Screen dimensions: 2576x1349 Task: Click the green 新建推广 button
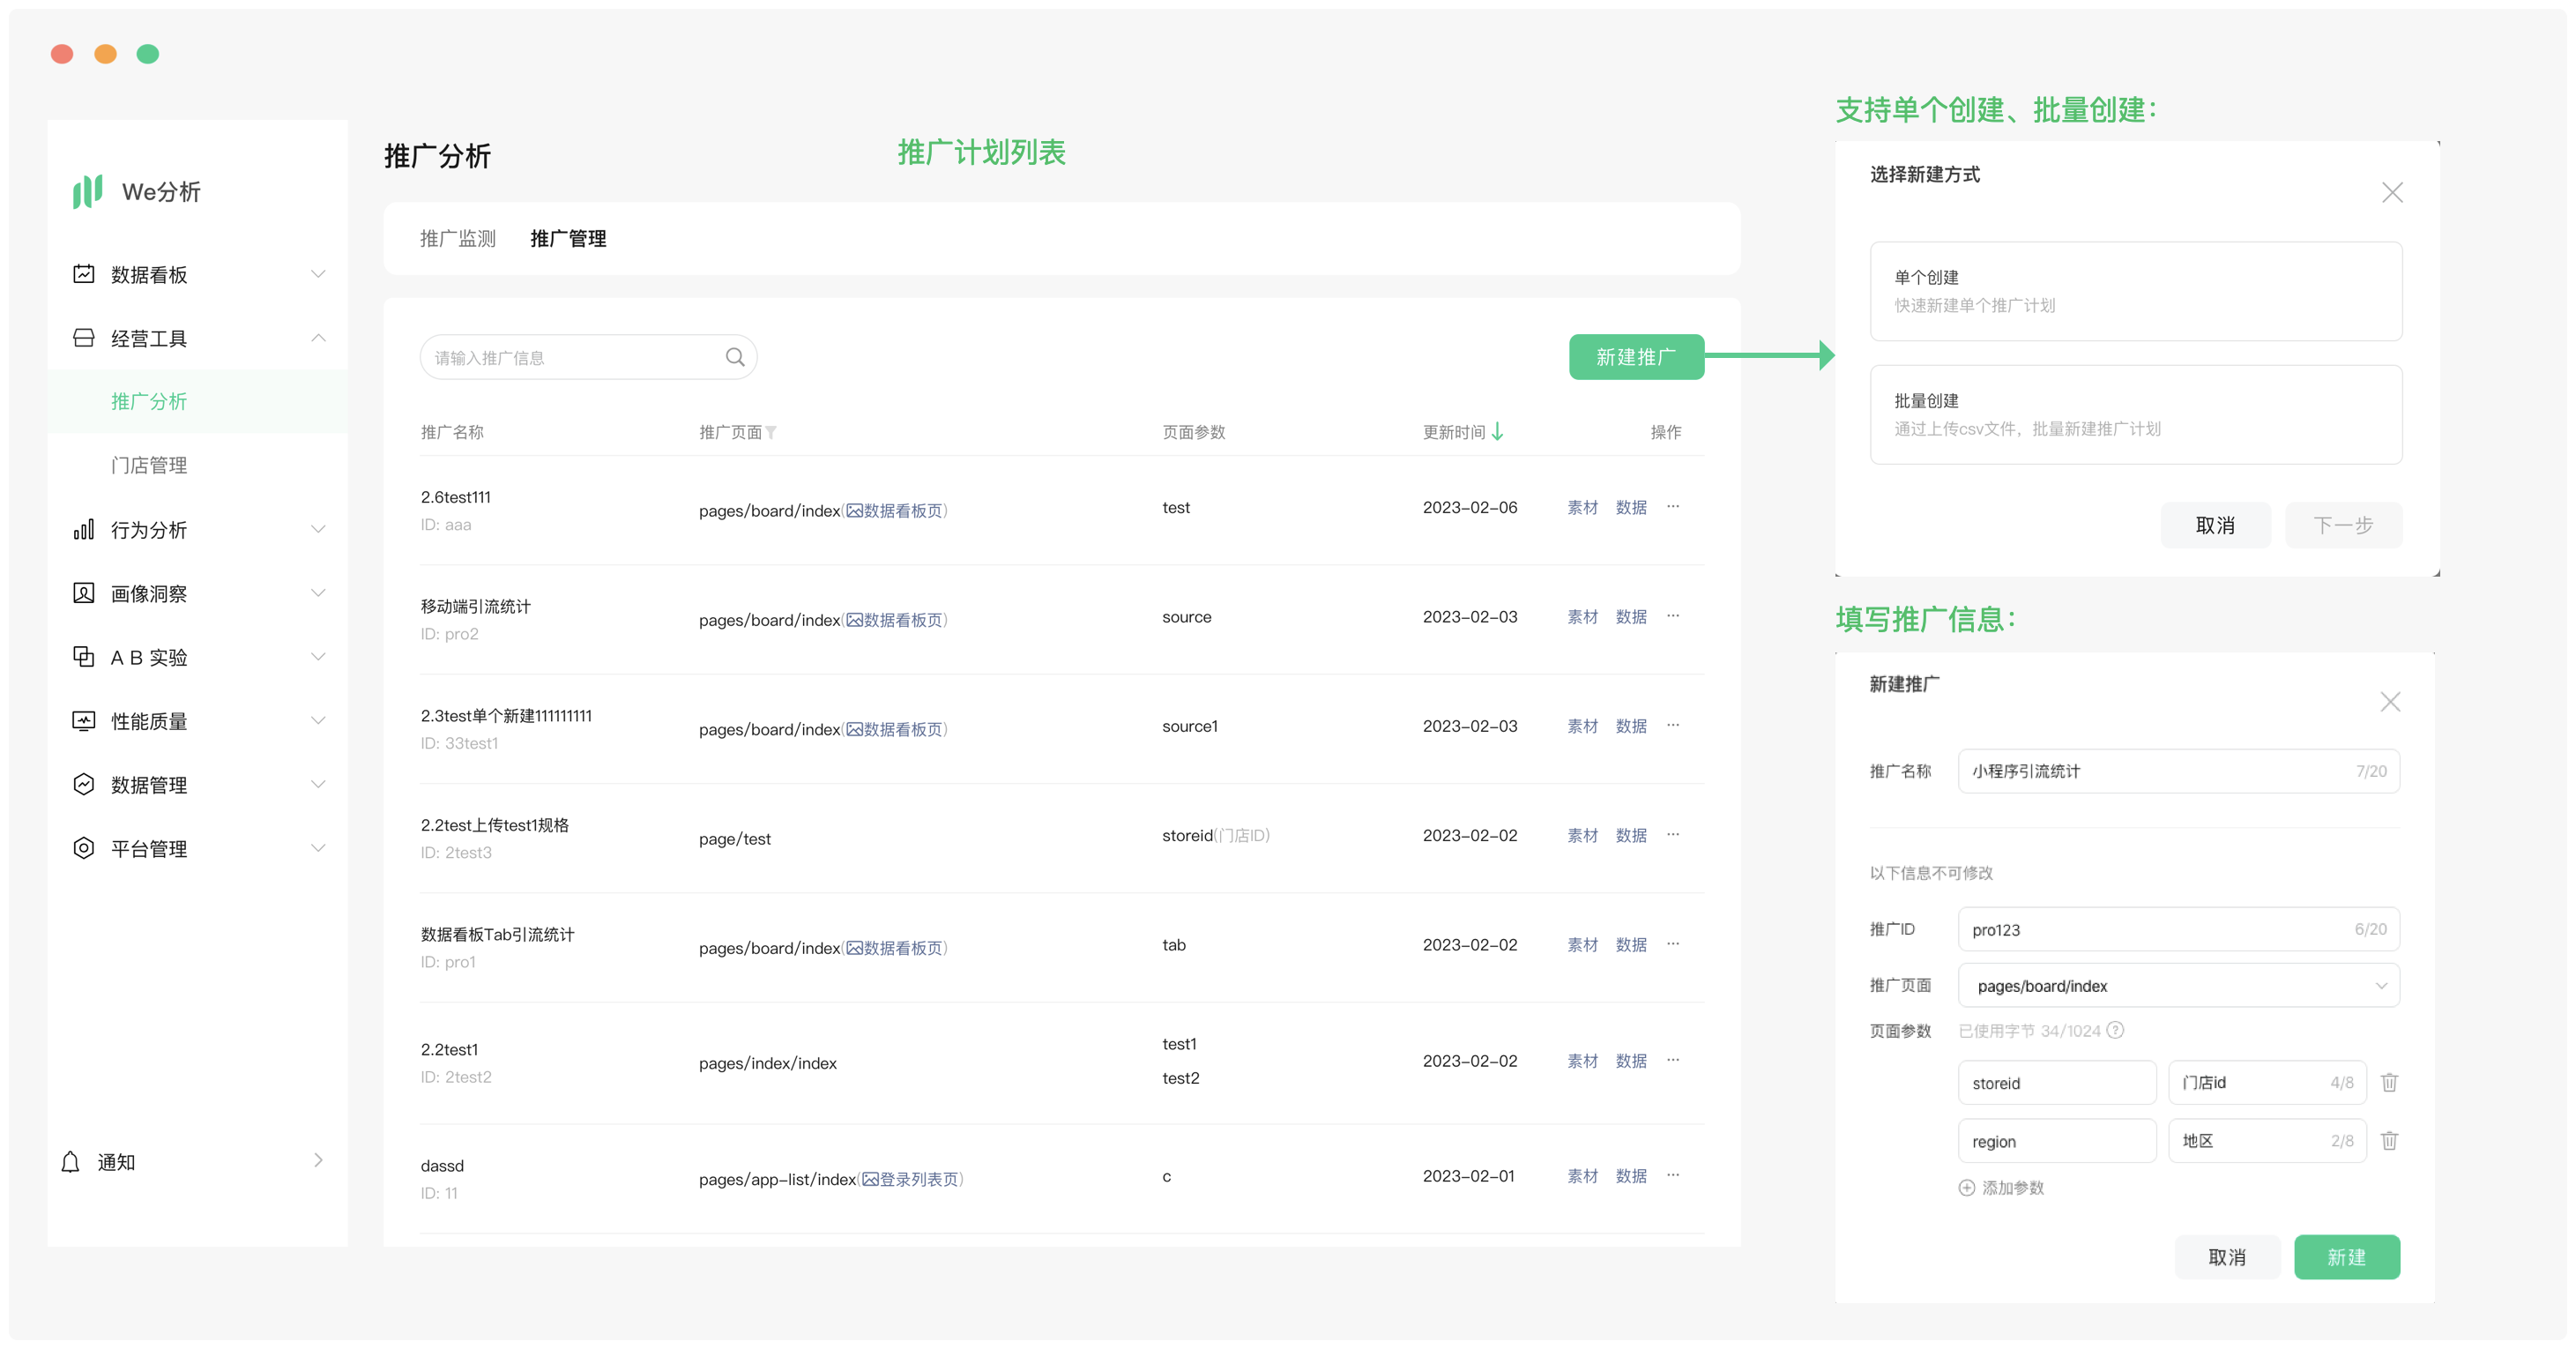(x=1635, y=357)
